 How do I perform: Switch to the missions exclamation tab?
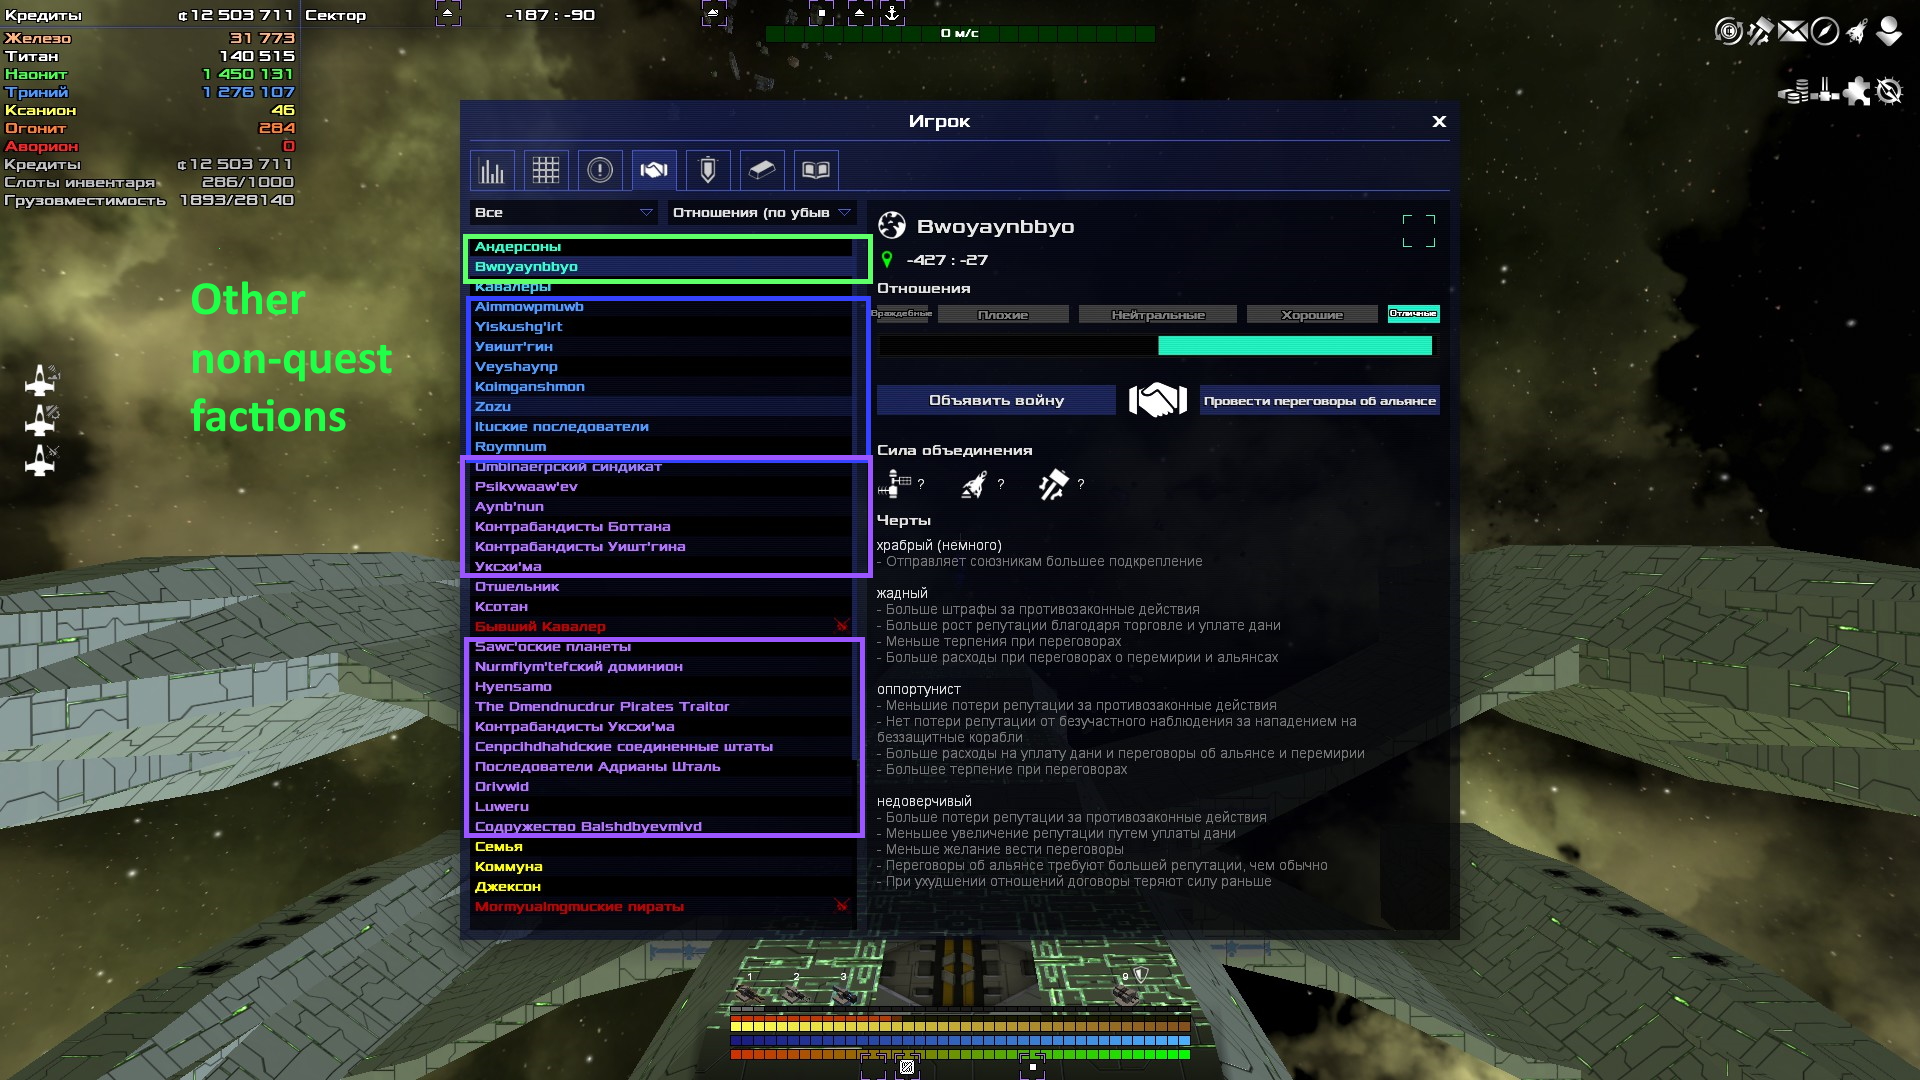point(600,171)
